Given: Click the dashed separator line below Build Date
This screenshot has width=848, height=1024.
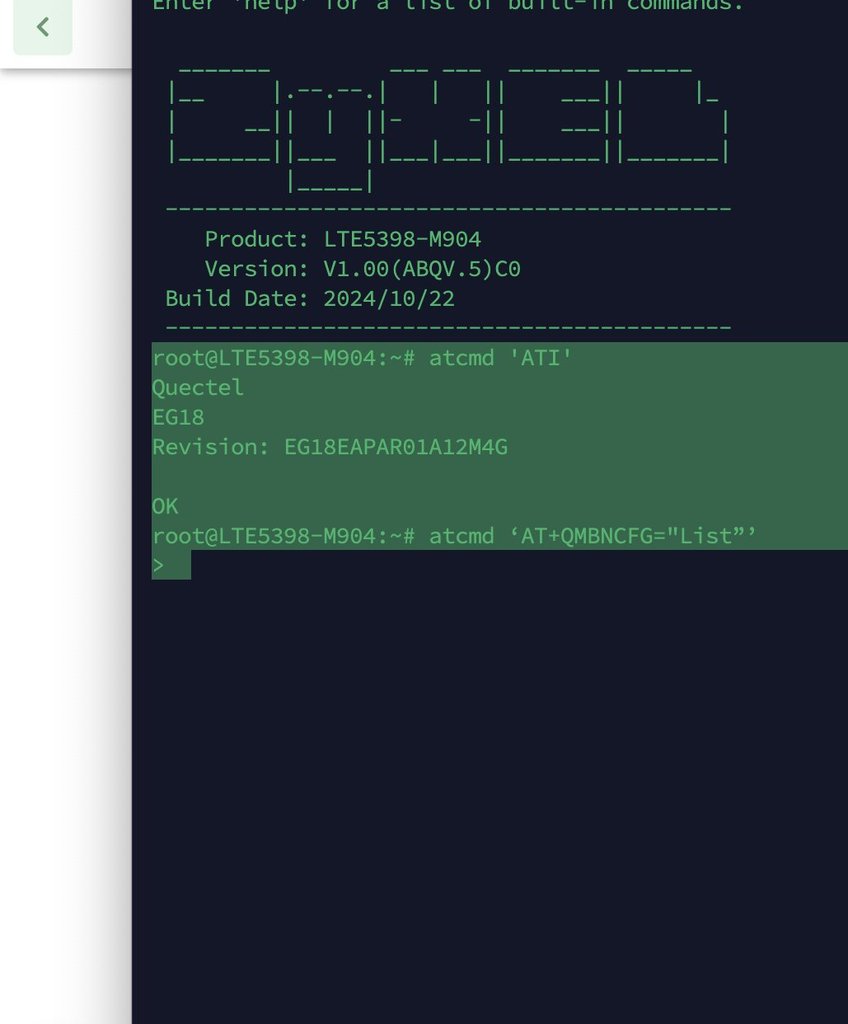Looking at the screenshot, I should pyautogui.click(x=448, y=327).
